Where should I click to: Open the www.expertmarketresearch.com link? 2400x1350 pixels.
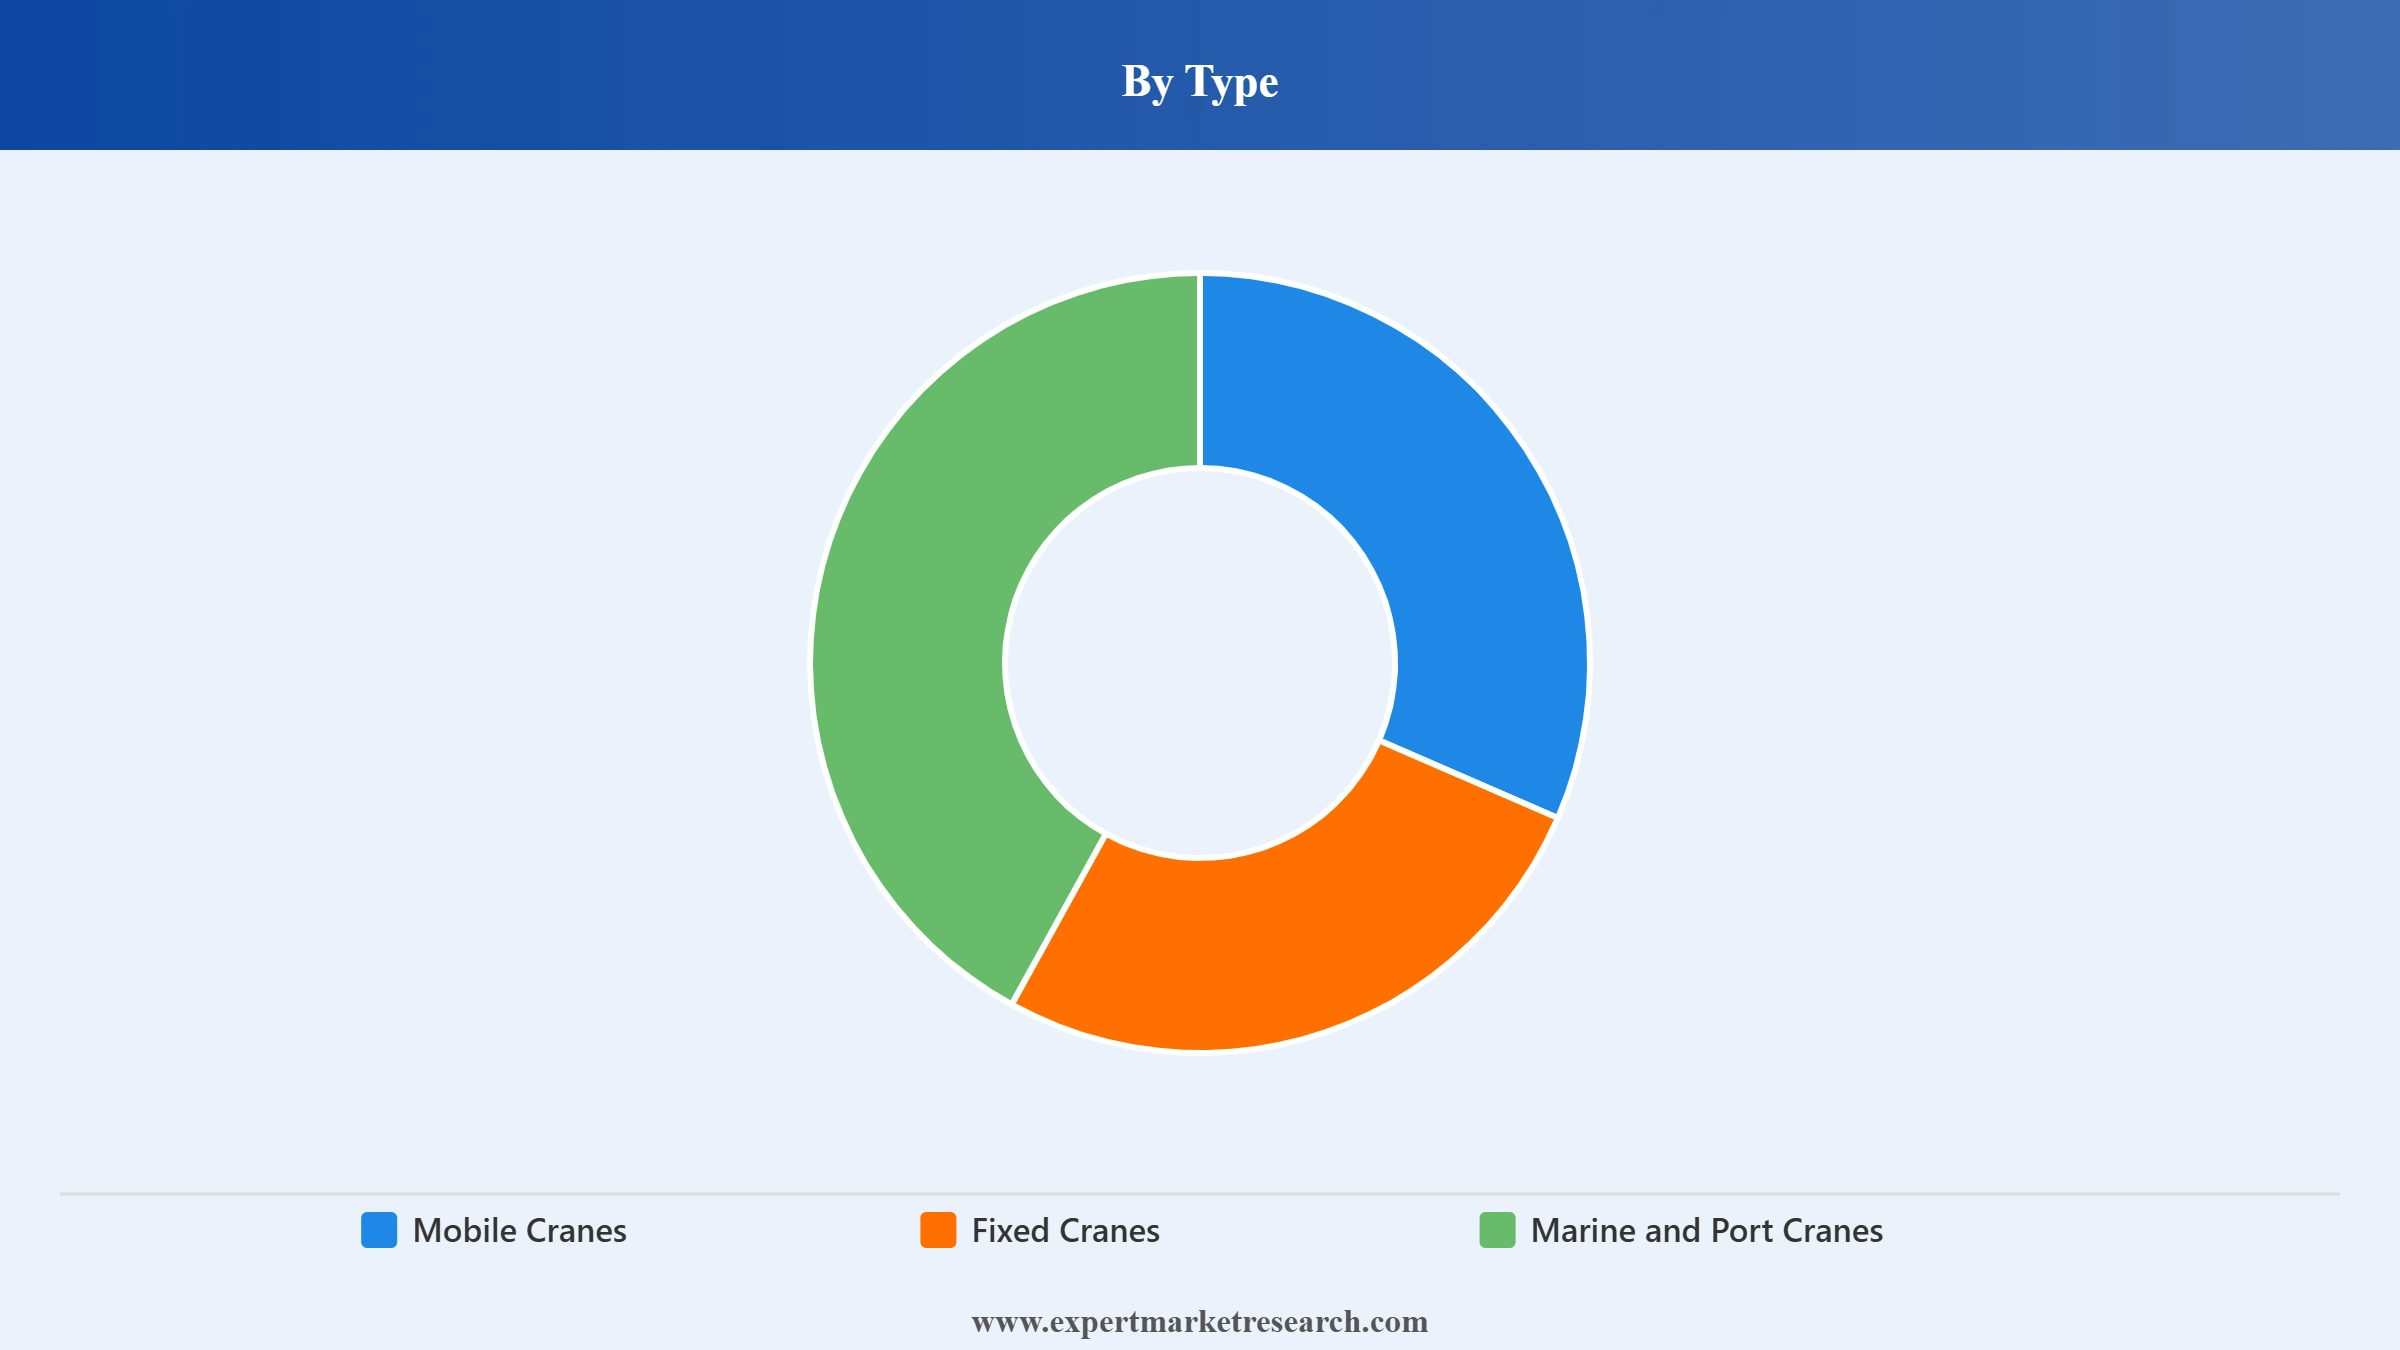click(x=1200, y=1322)
